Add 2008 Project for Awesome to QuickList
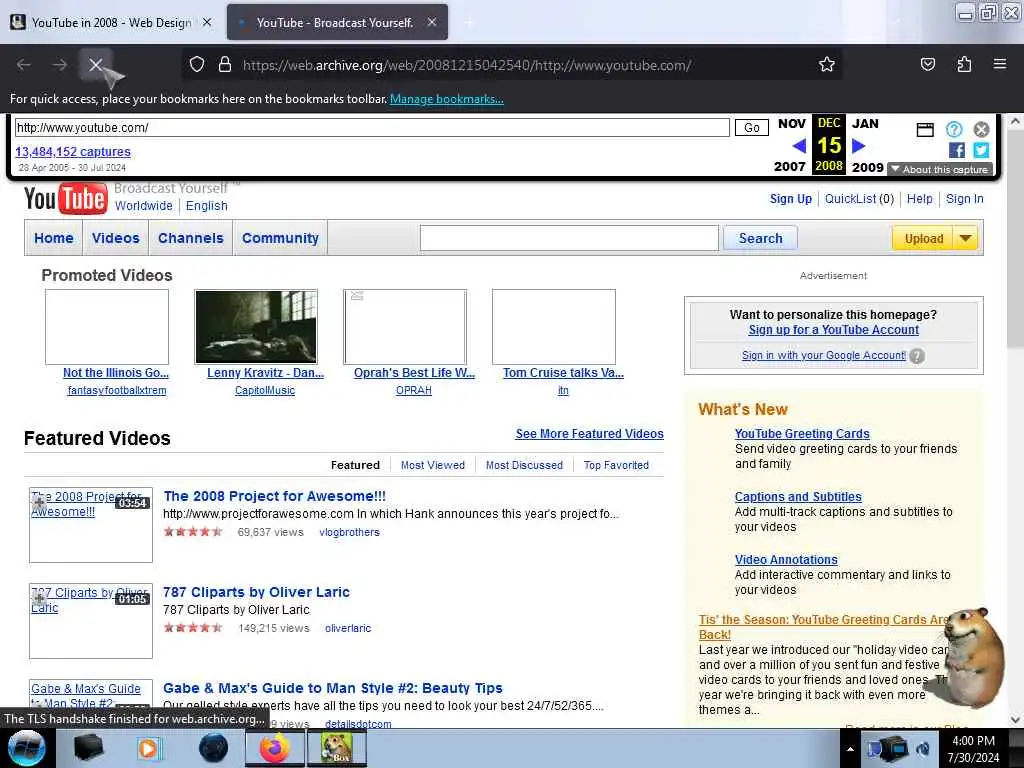 click(39, 502)
